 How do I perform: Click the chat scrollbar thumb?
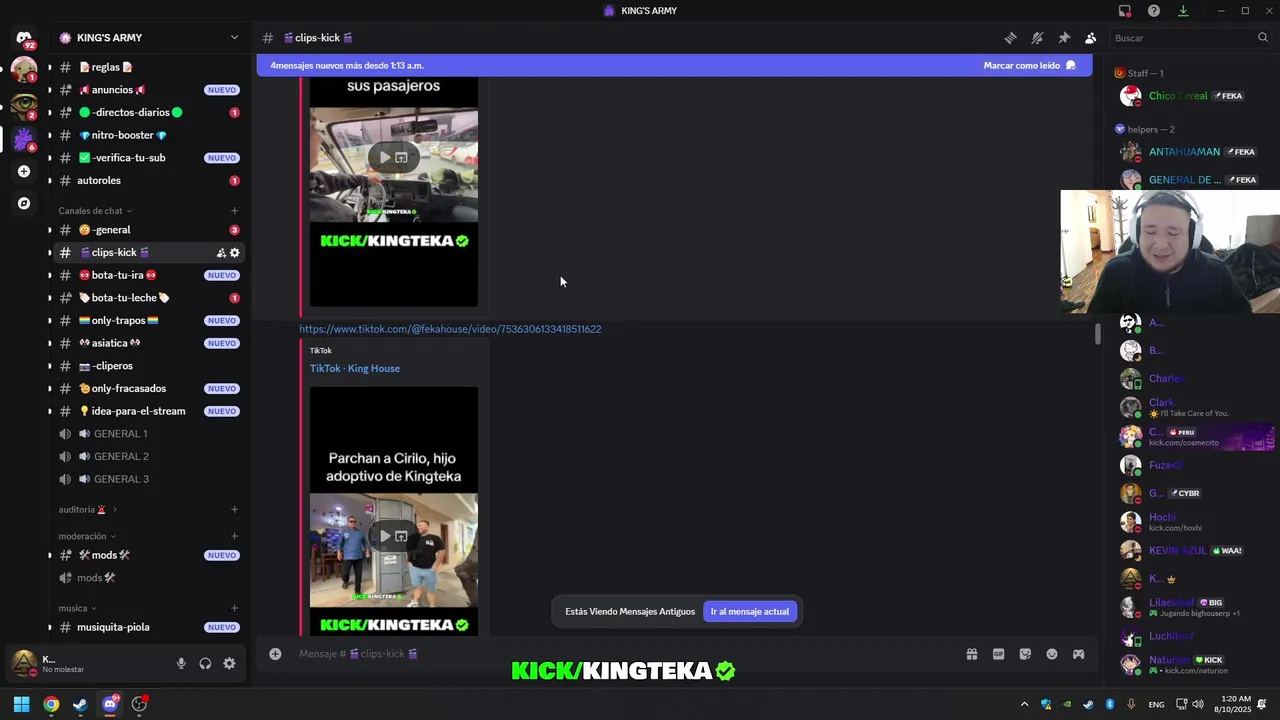coord(1097,334)
